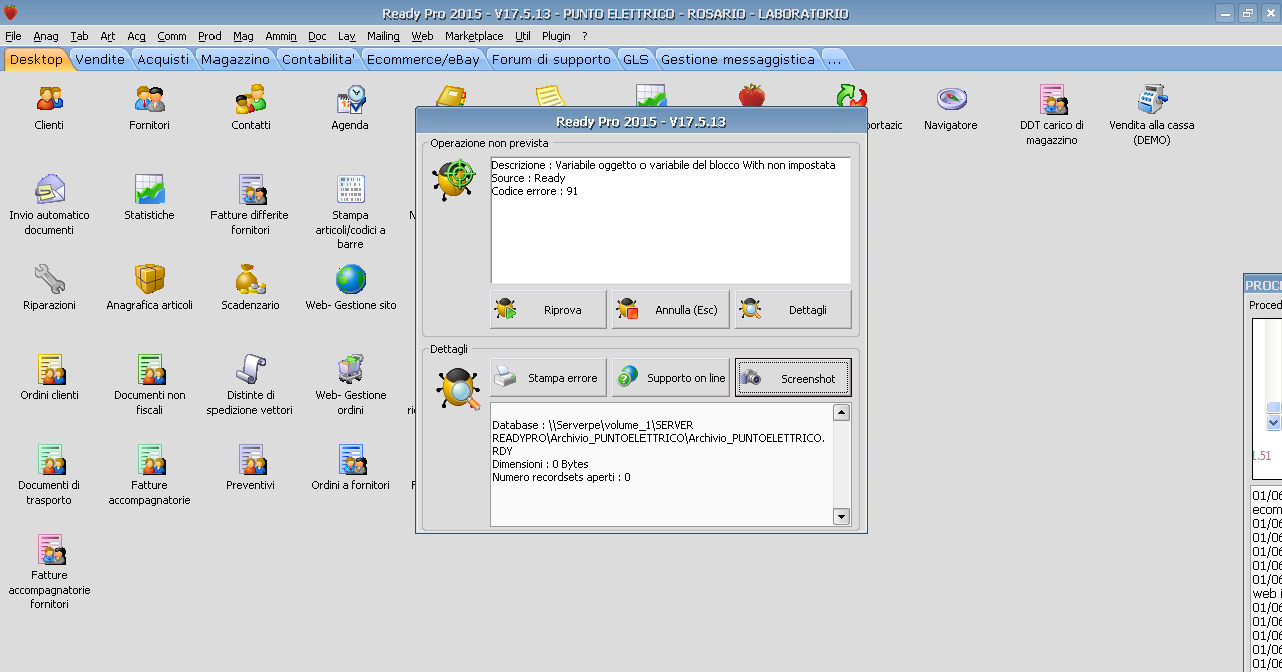Open the Riparazioni wrench icon
Screen dimensions: 1282x672
(x=49, y=280)
